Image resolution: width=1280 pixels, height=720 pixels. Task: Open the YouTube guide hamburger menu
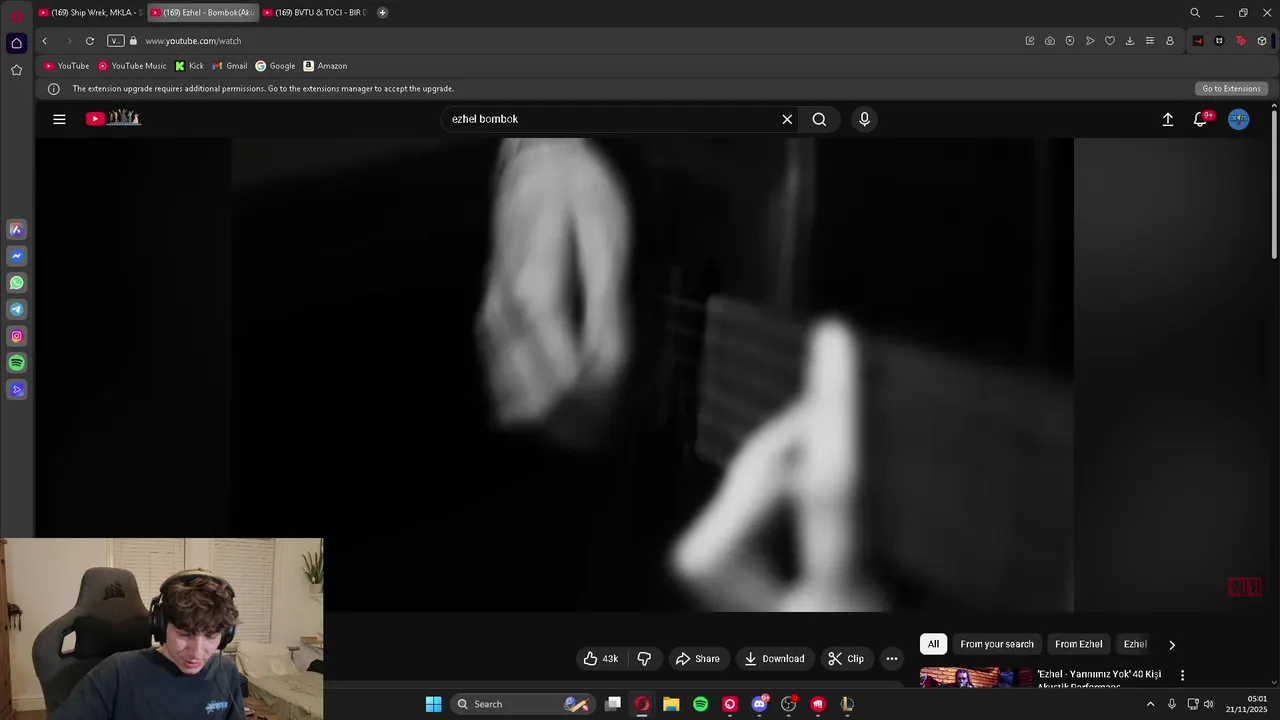[x=59, y=119]
